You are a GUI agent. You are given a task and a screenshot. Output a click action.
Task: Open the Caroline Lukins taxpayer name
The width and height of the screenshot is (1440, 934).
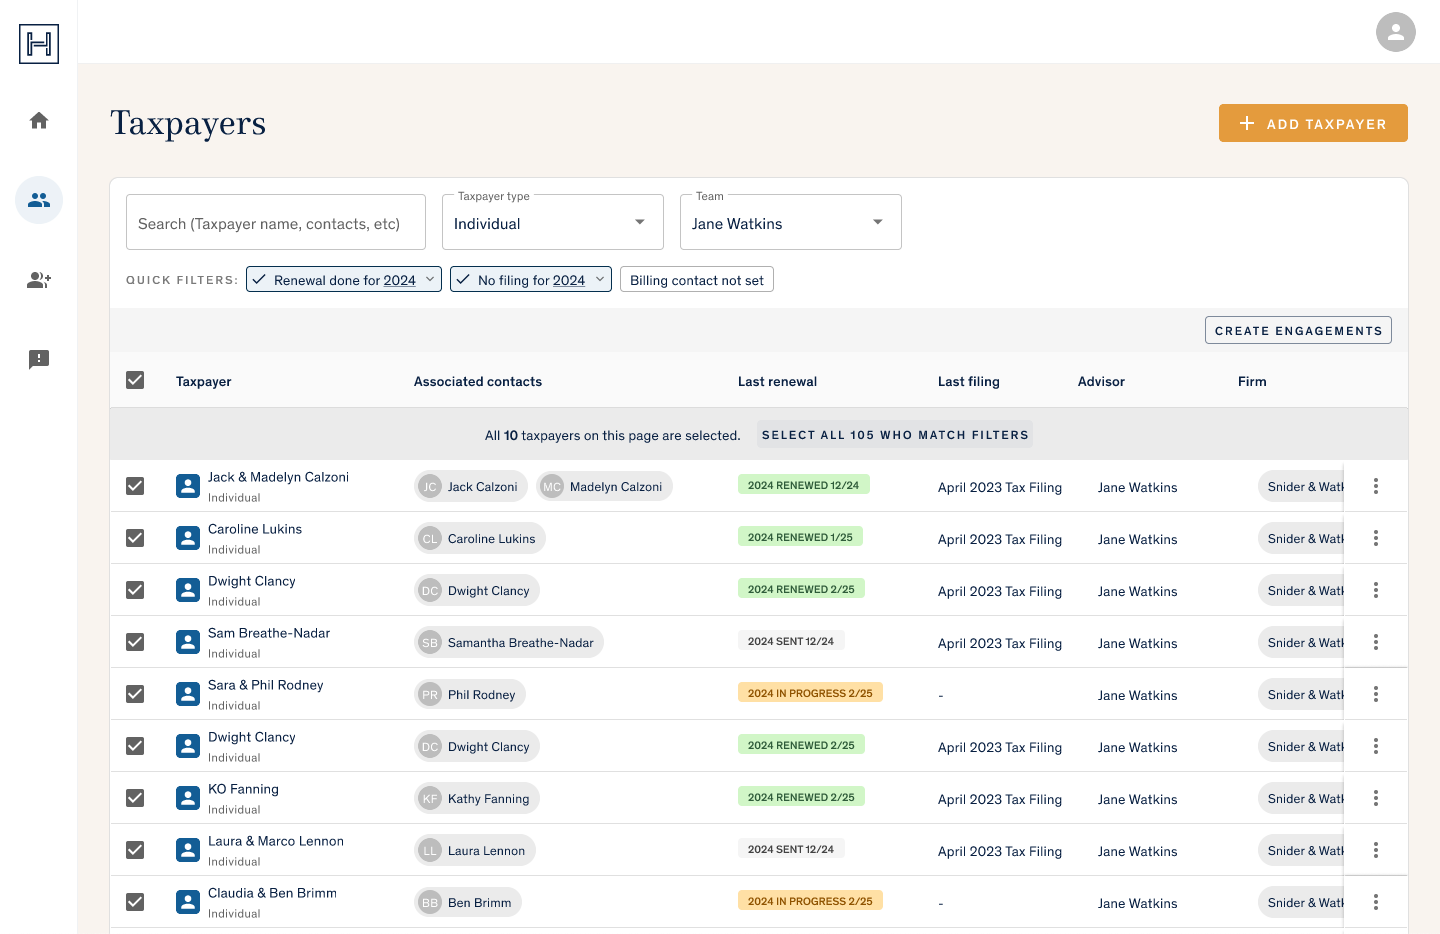pos(255,529)
